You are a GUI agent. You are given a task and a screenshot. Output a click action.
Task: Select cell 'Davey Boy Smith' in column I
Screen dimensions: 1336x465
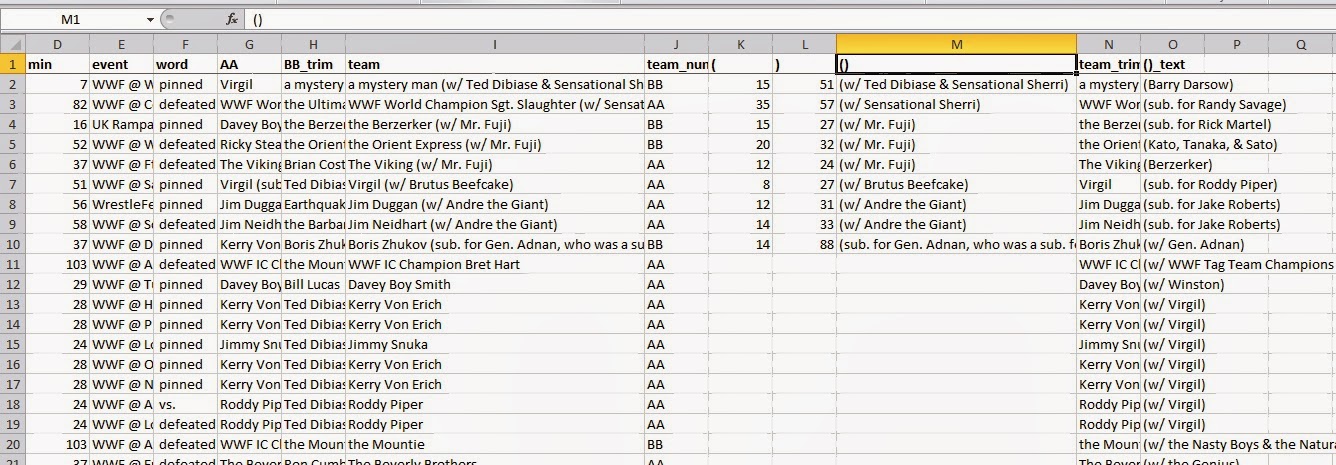pos(495,284)
